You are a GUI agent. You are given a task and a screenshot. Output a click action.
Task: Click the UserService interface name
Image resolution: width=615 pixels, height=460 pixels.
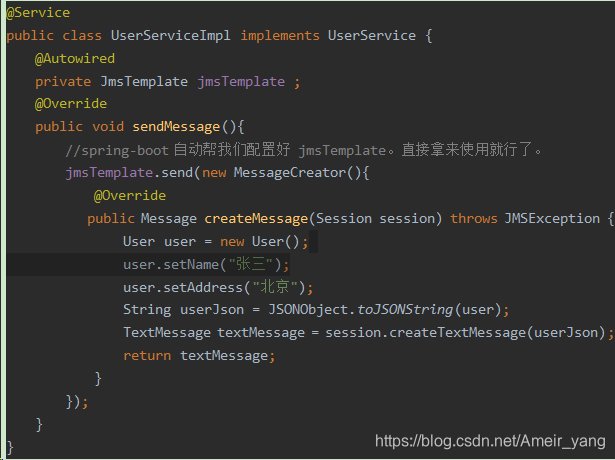pos(372,36)
